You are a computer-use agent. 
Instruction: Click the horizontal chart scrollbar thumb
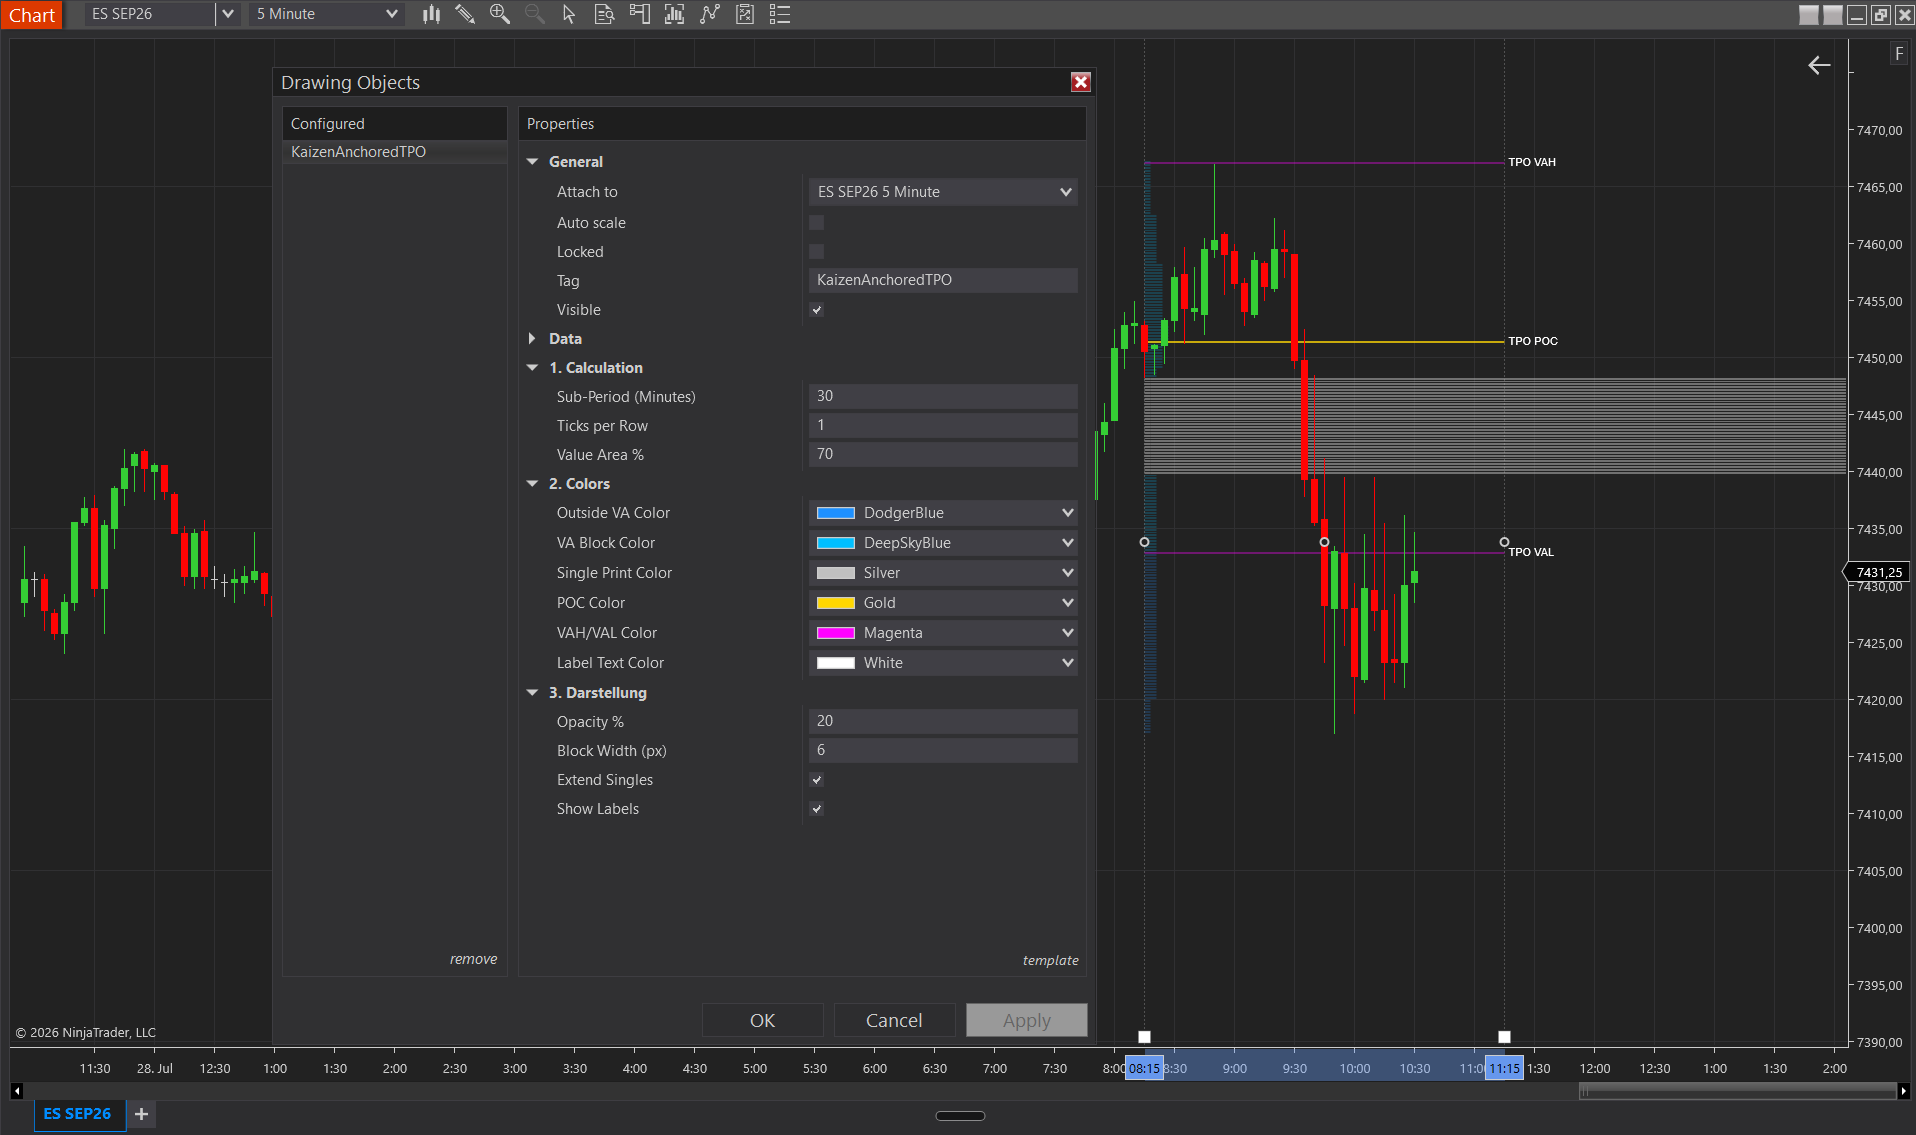(1737, 1091)
